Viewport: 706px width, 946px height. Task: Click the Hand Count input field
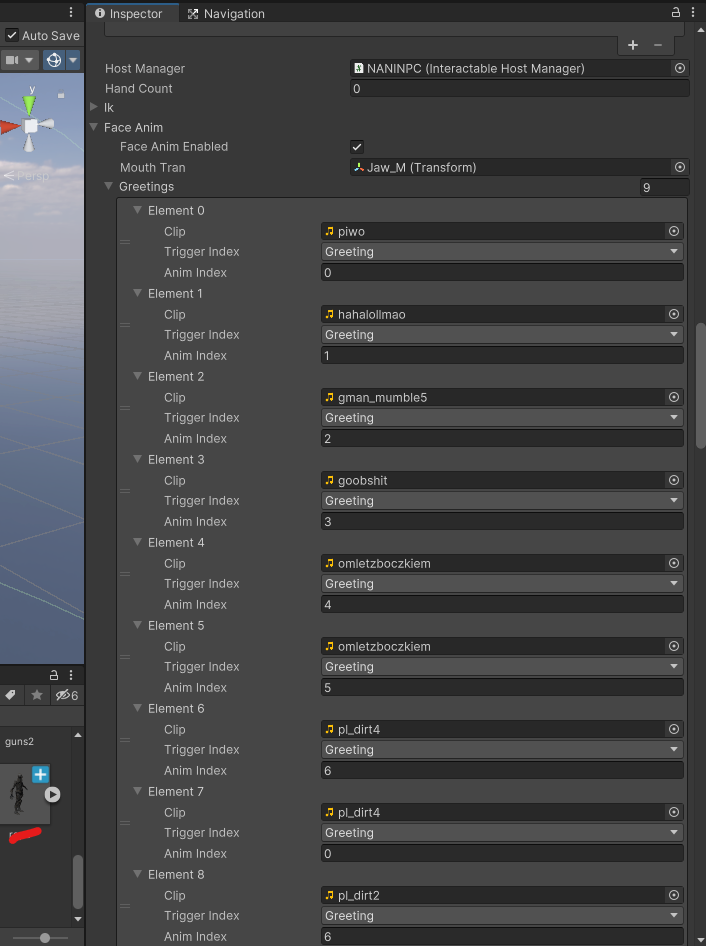[x=520, y=89]
